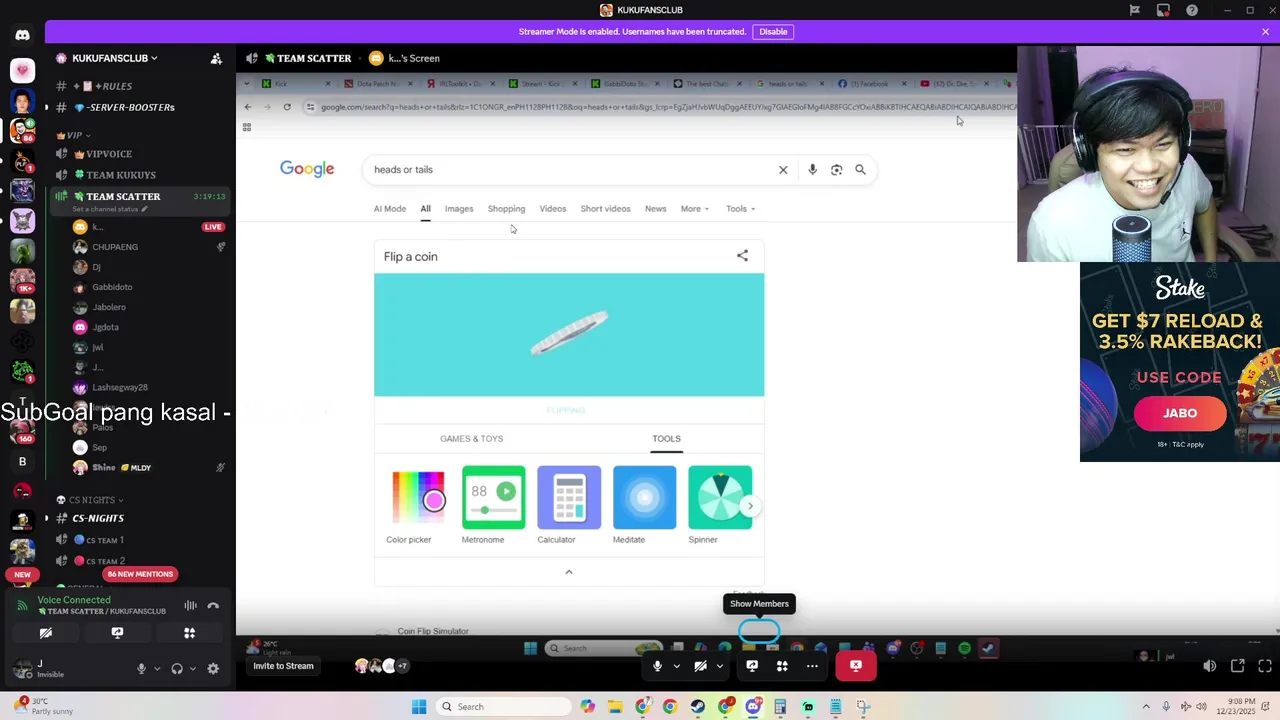
Task: Click the Google logo
Action: point(307,169)
